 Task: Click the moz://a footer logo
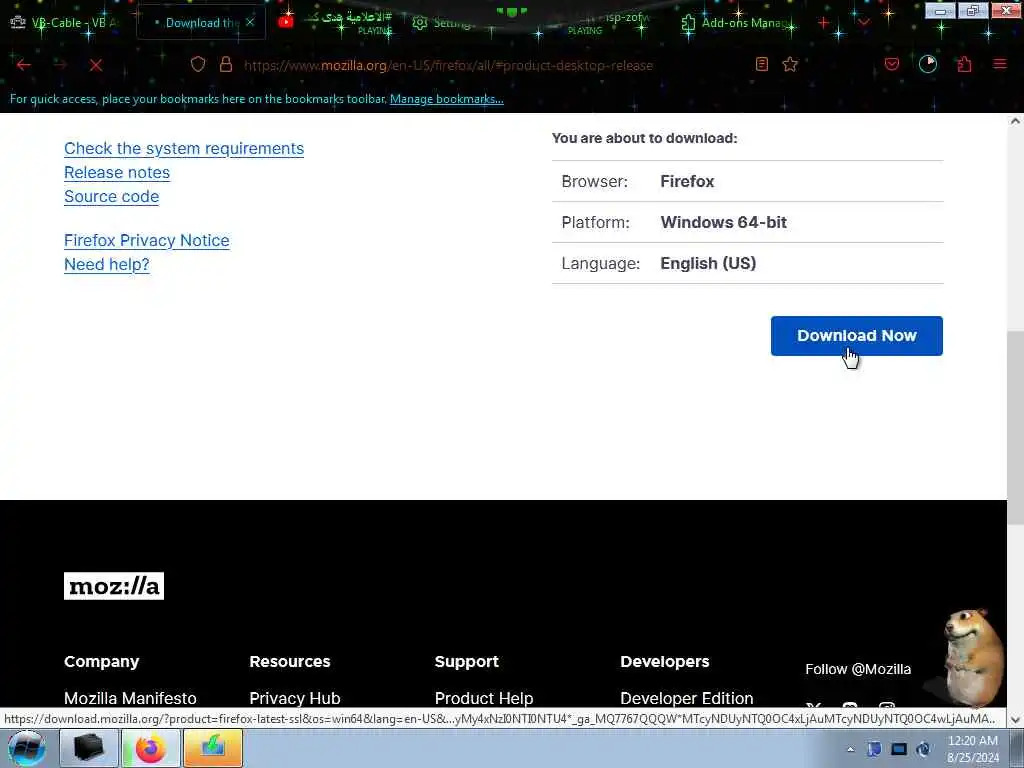(x=114, y=586)
